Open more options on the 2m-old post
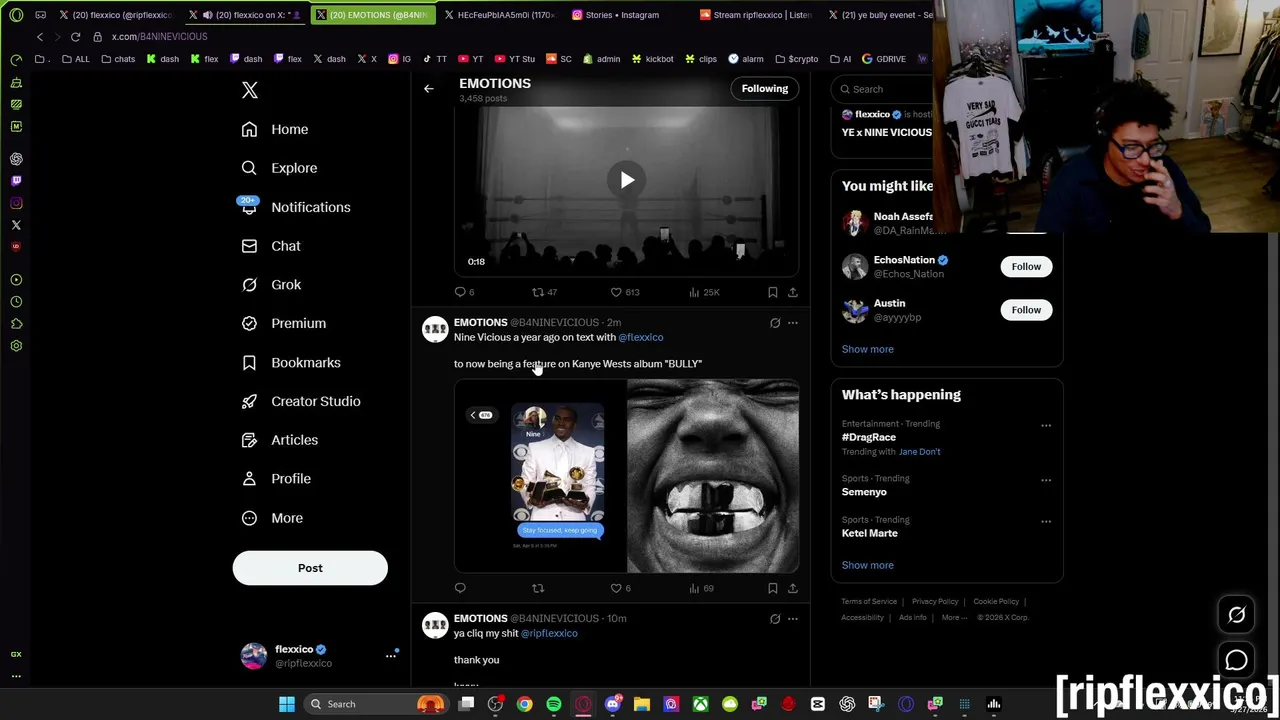This screenshot has height=720, width=1280. (x=793, y=323)
